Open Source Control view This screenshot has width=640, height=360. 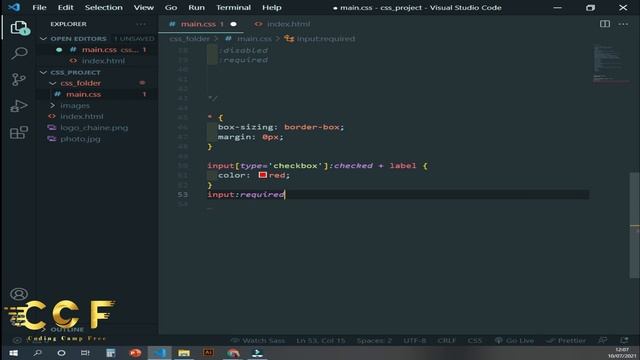[x=19, y=79]
